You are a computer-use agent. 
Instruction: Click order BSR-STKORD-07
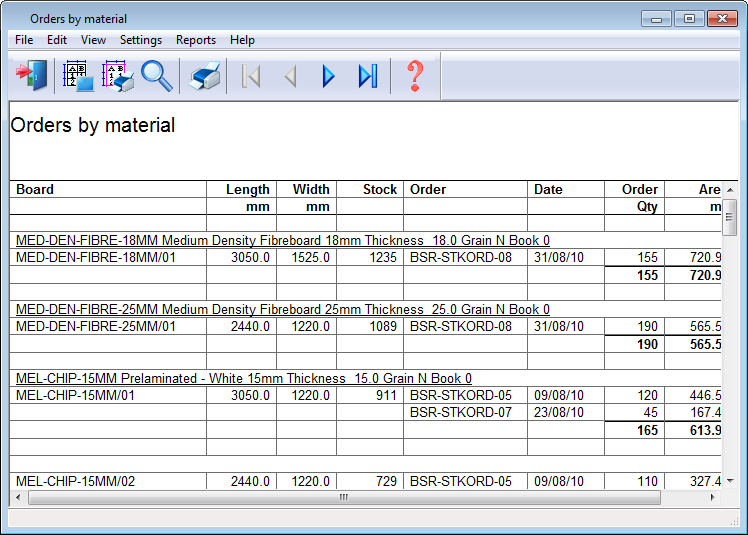click(x=460, y=412)
